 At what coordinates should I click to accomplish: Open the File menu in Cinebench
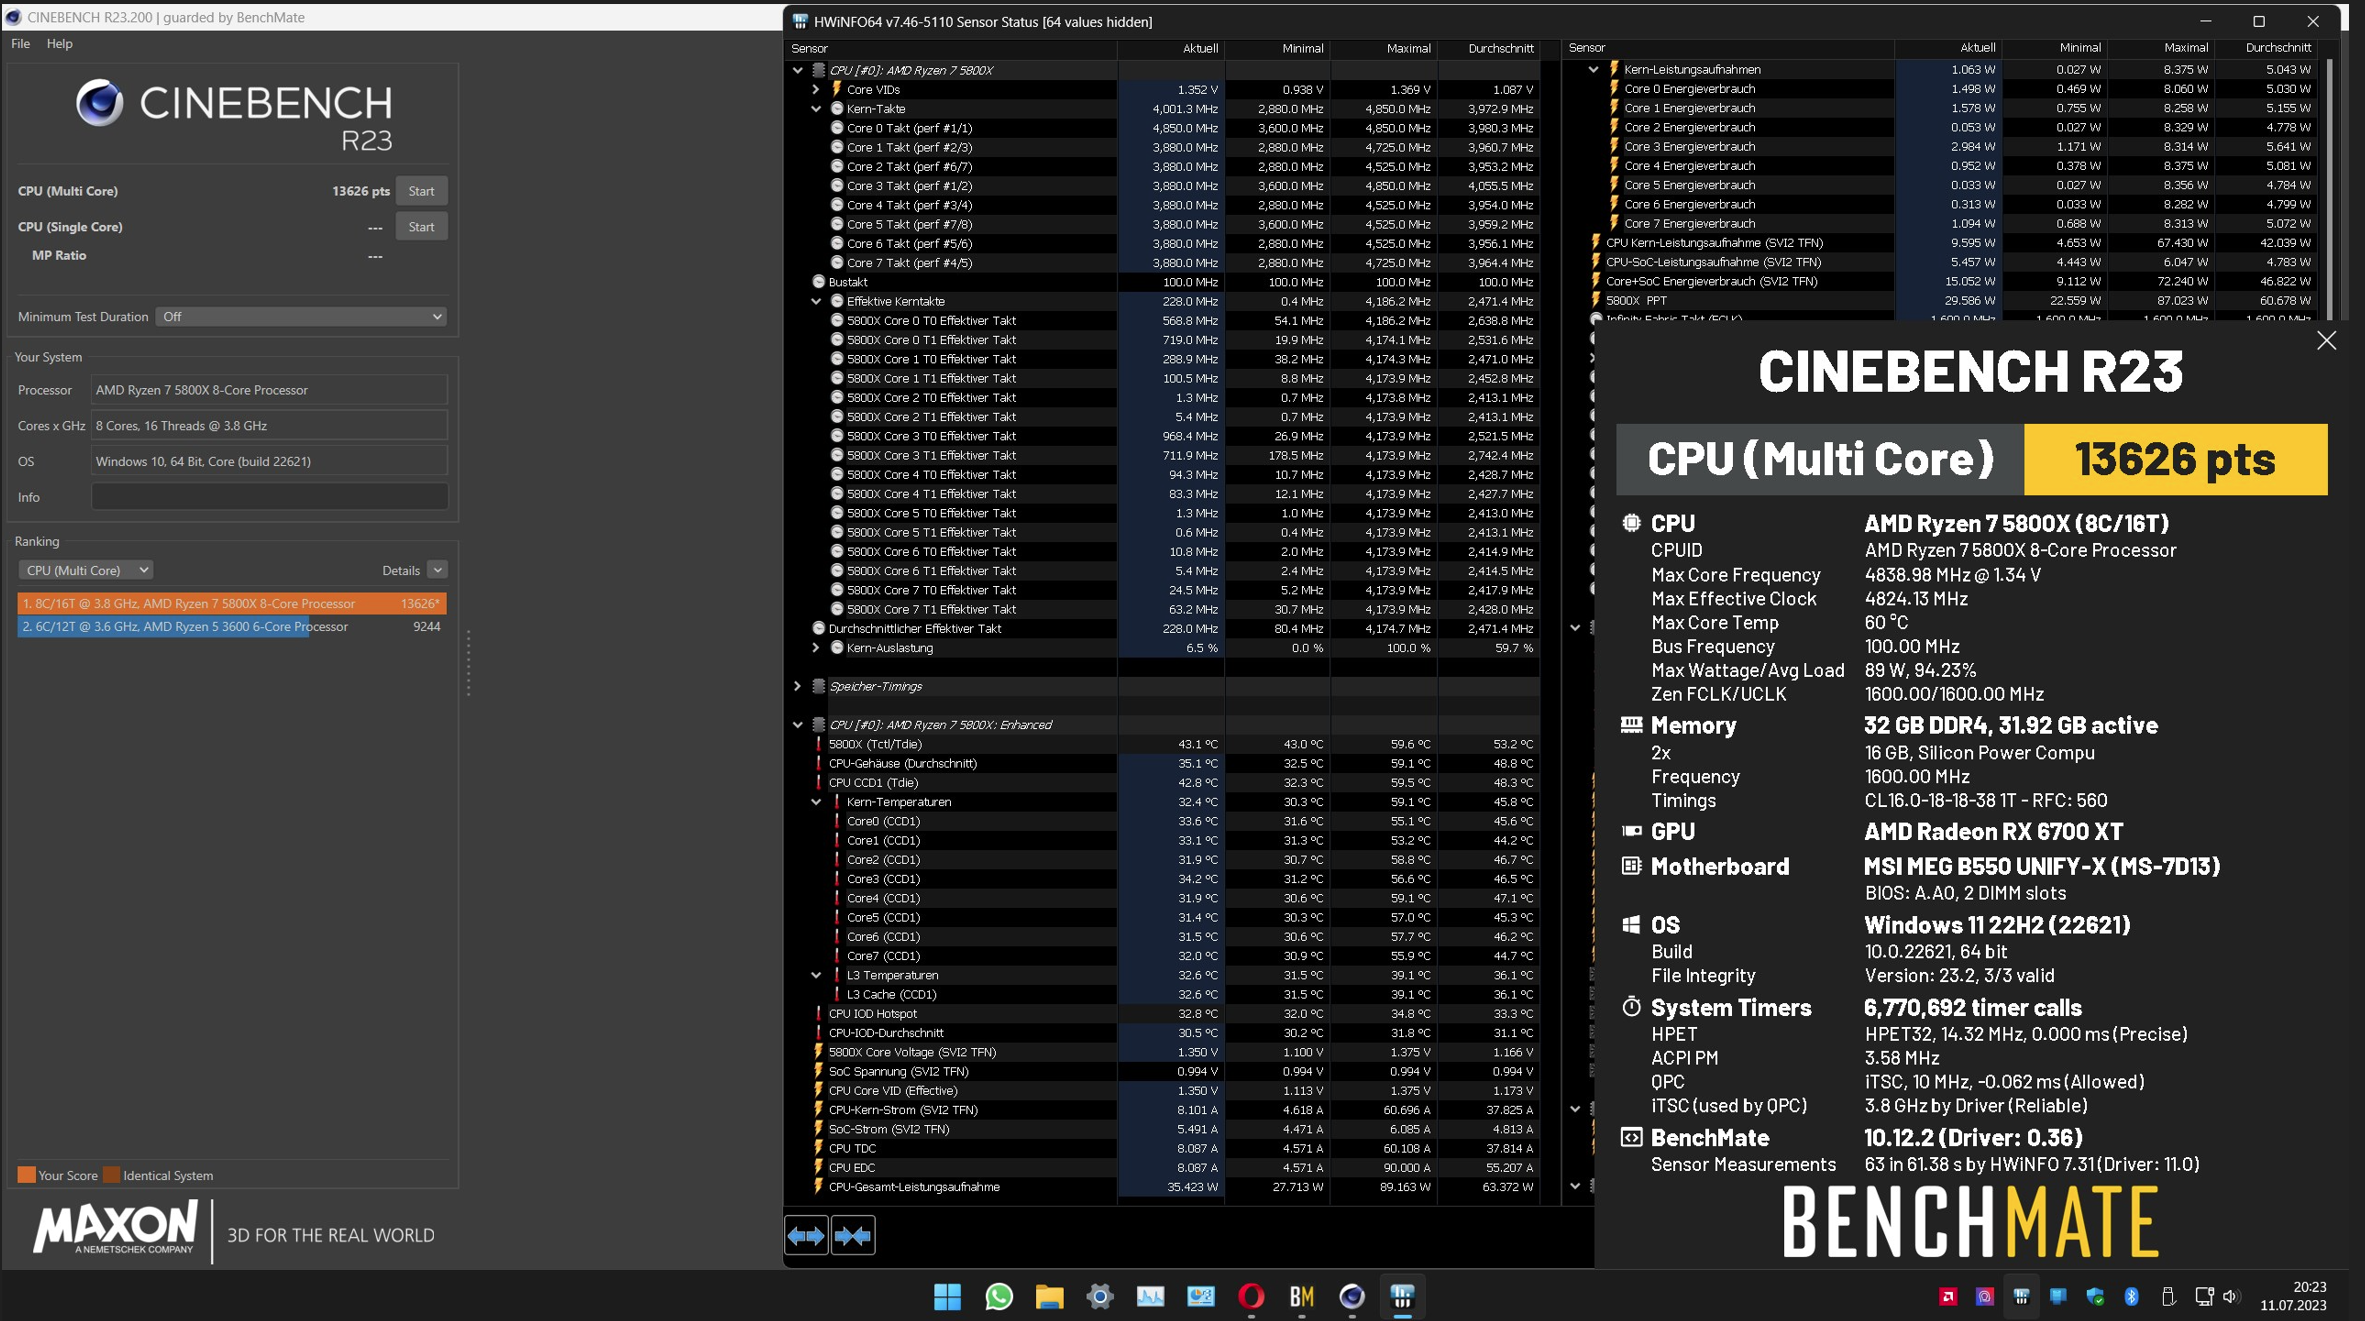[x=20, y=44]
